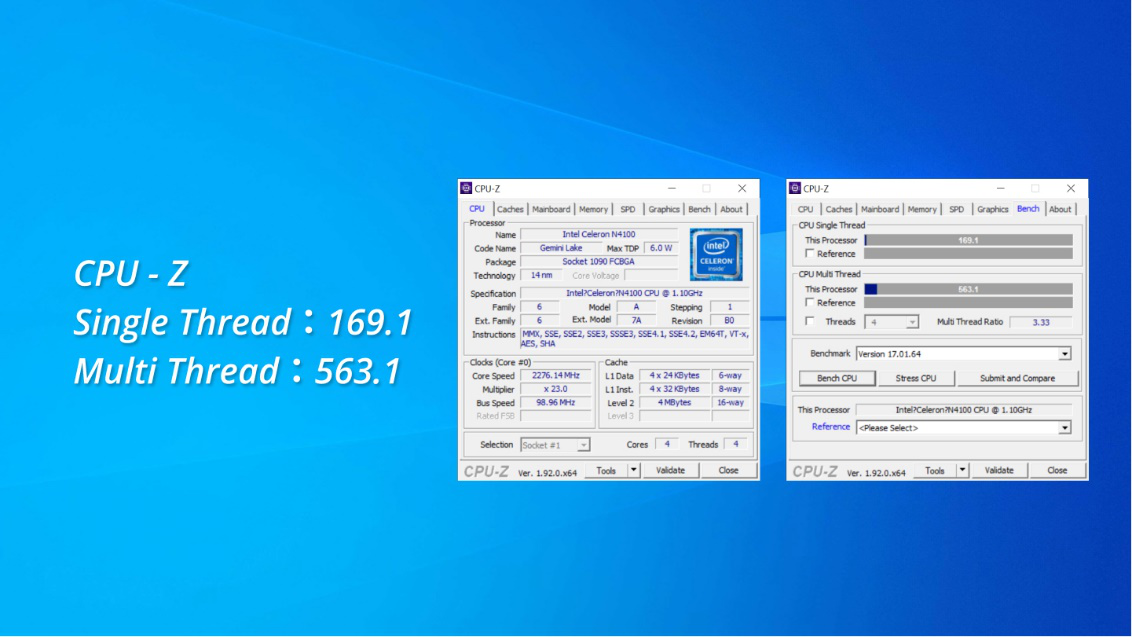The height and width of the screenshot is (637, 1132).
Task: Click the CPU-Z app icon in left window title bar
Action: click(466, 188)
